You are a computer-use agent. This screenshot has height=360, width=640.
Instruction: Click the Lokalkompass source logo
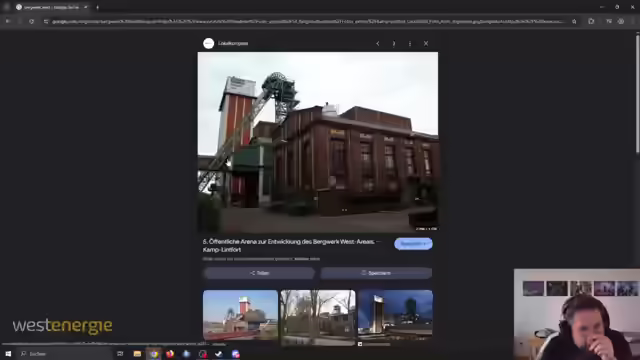click(x=209, y=43)
